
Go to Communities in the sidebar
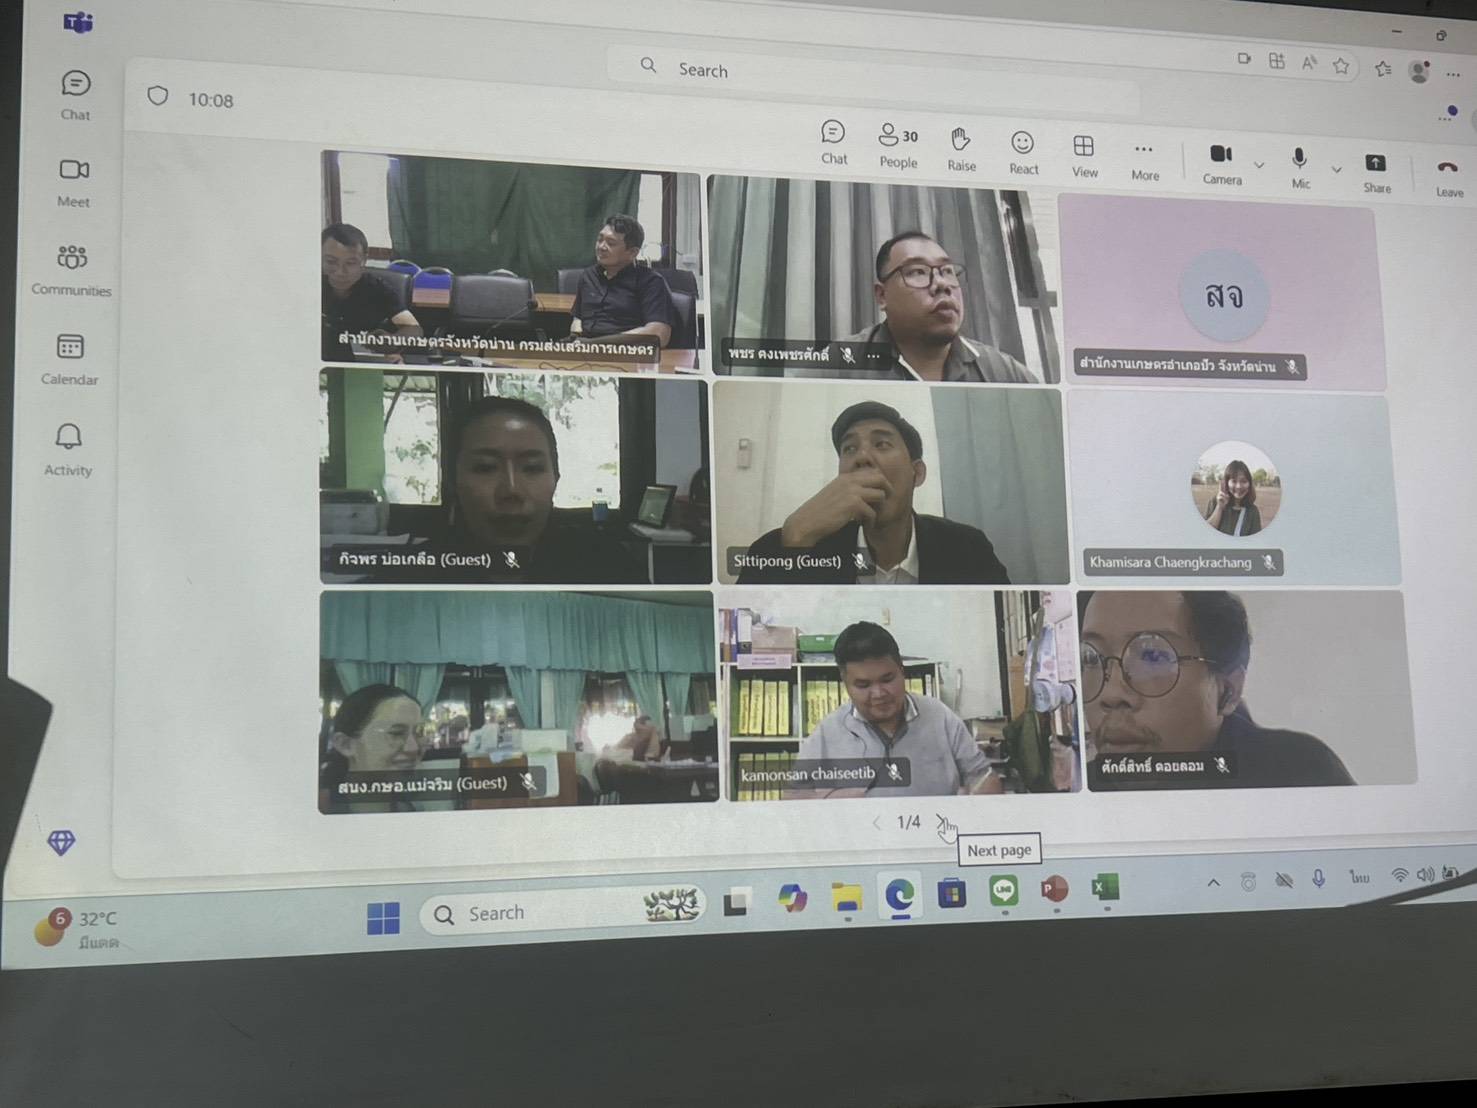[x=71, y=269]
